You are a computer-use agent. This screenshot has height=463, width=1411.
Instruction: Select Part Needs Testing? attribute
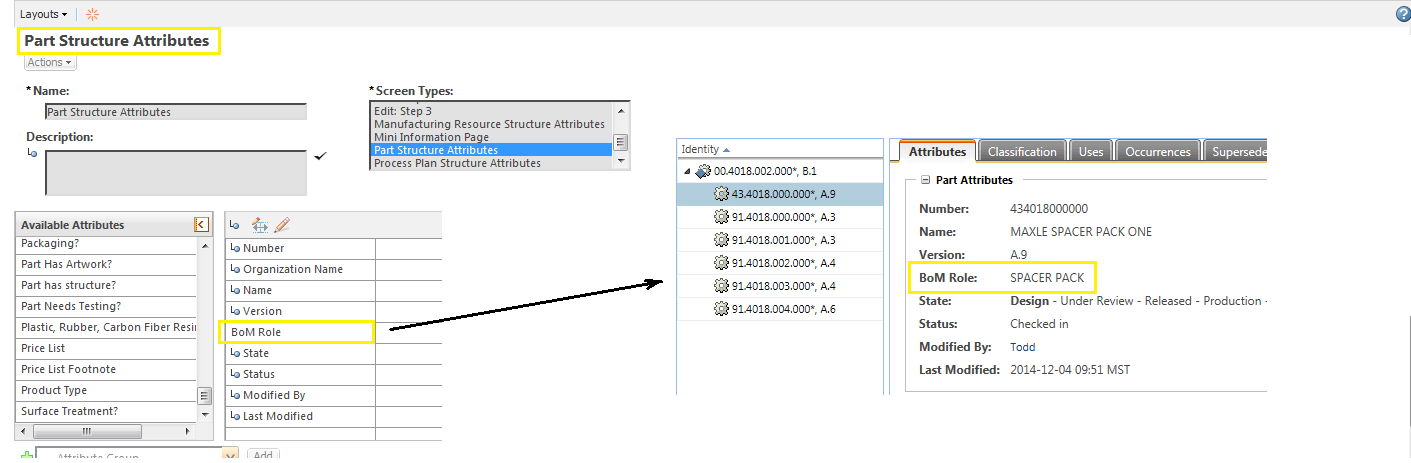(x=106, y=306)
